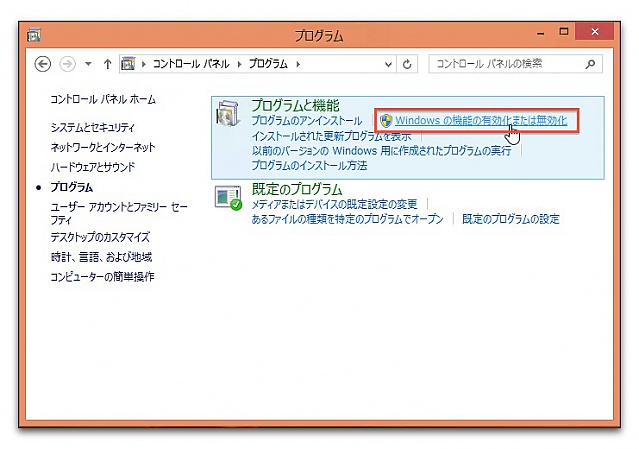Open 時計、言語、および地域 category

[x=101, y=257]
